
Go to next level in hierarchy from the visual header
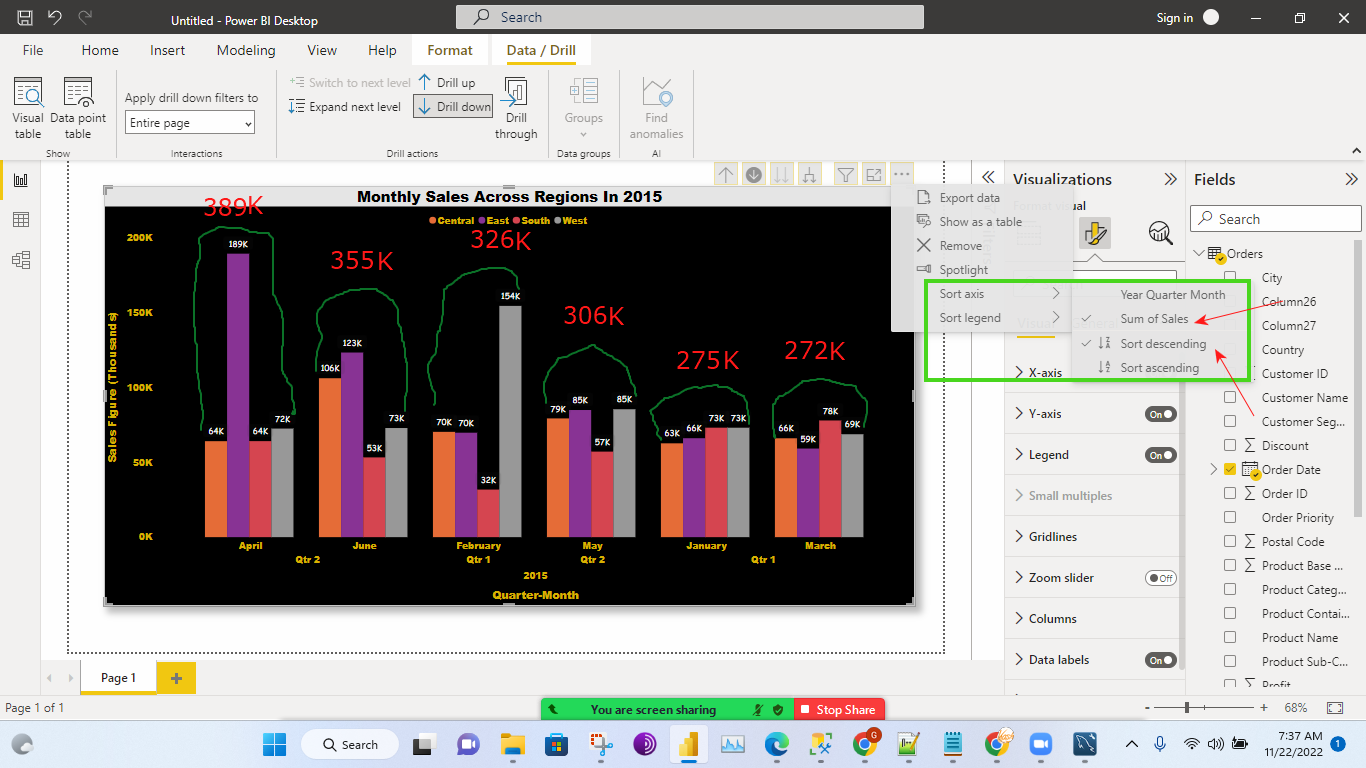(782, 175)
